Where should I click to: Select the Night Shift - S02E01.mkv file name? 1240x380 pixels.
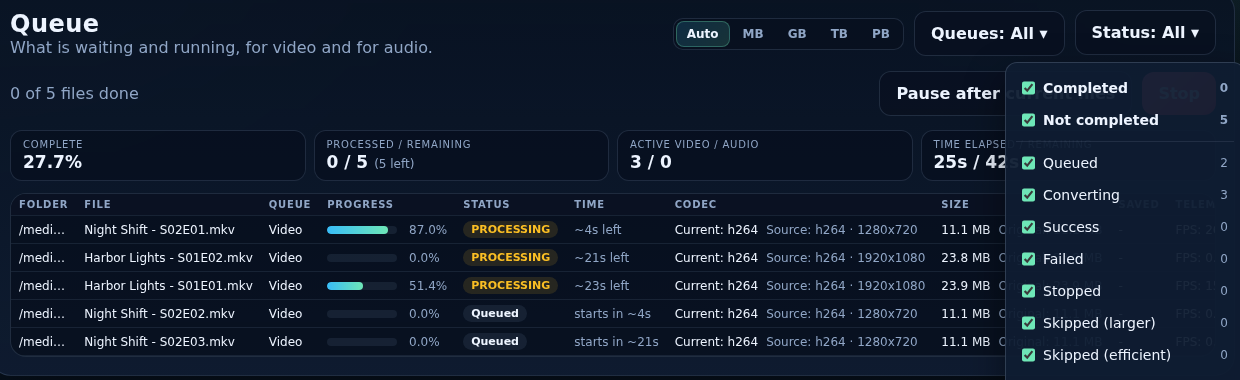pos(160,230)
